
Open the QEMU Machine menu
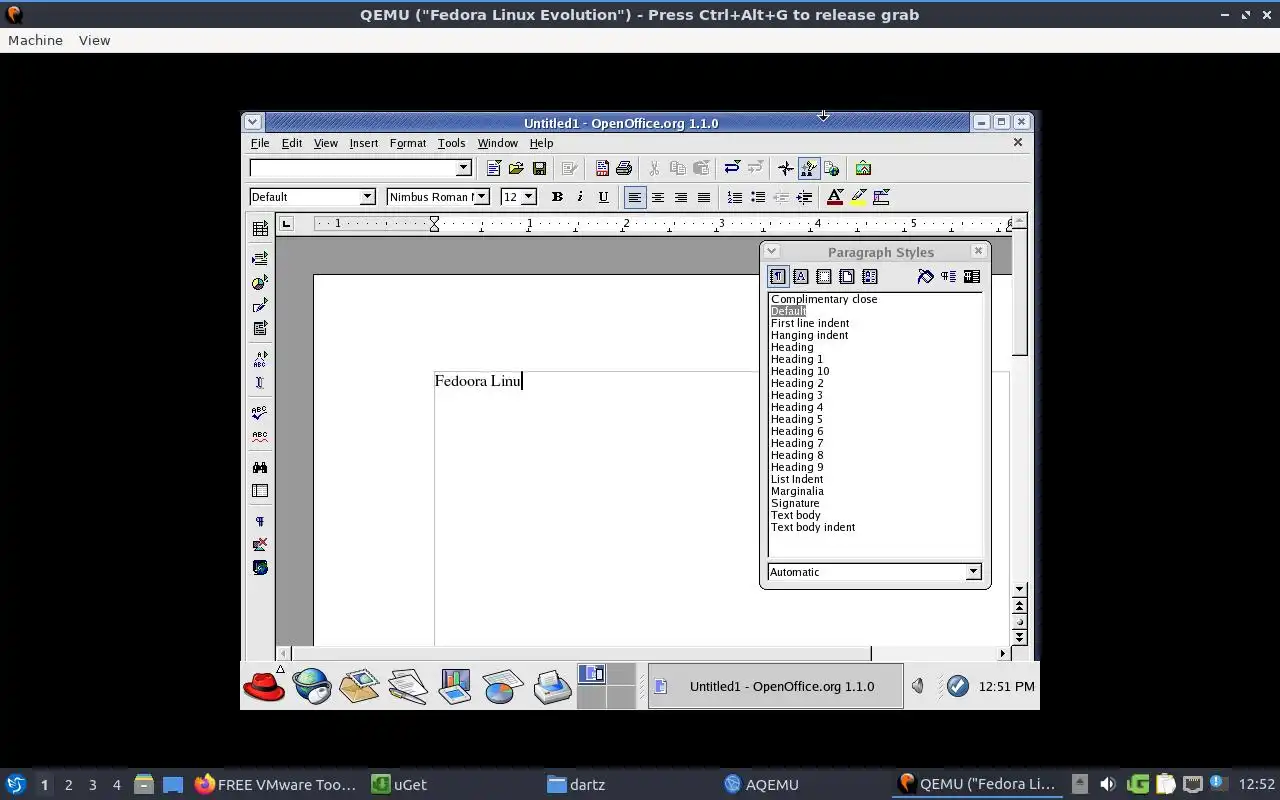tap(35, 40)
